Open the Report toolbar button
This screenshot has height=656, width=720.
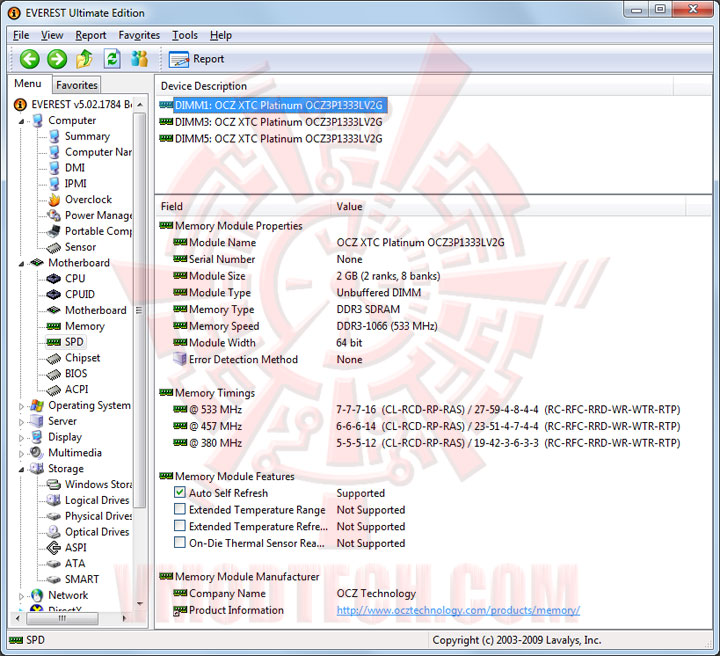[x=197, y=59]
